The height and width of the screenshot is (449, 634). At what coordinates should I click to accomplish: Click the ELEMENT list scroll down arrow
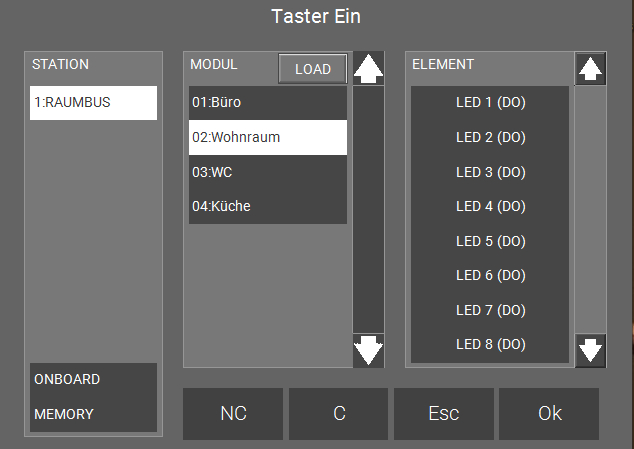click(x=590, y=350)
